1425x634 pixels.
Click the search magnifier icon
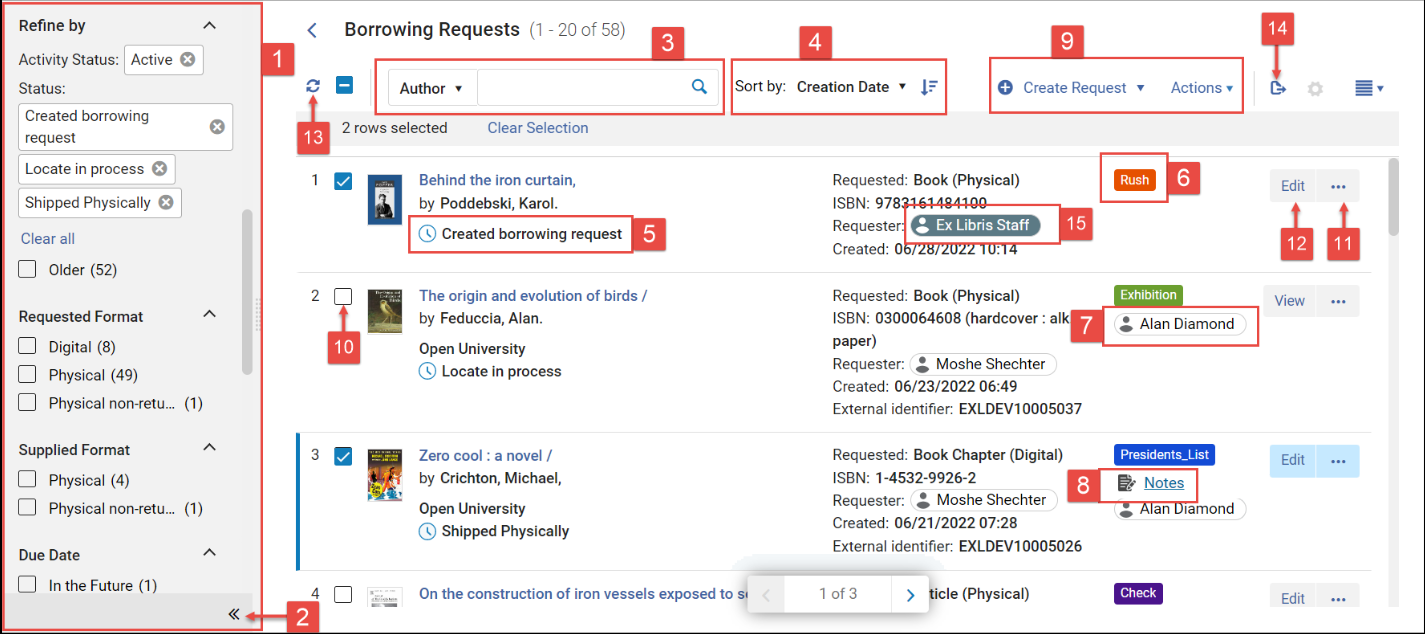[700, 87]
